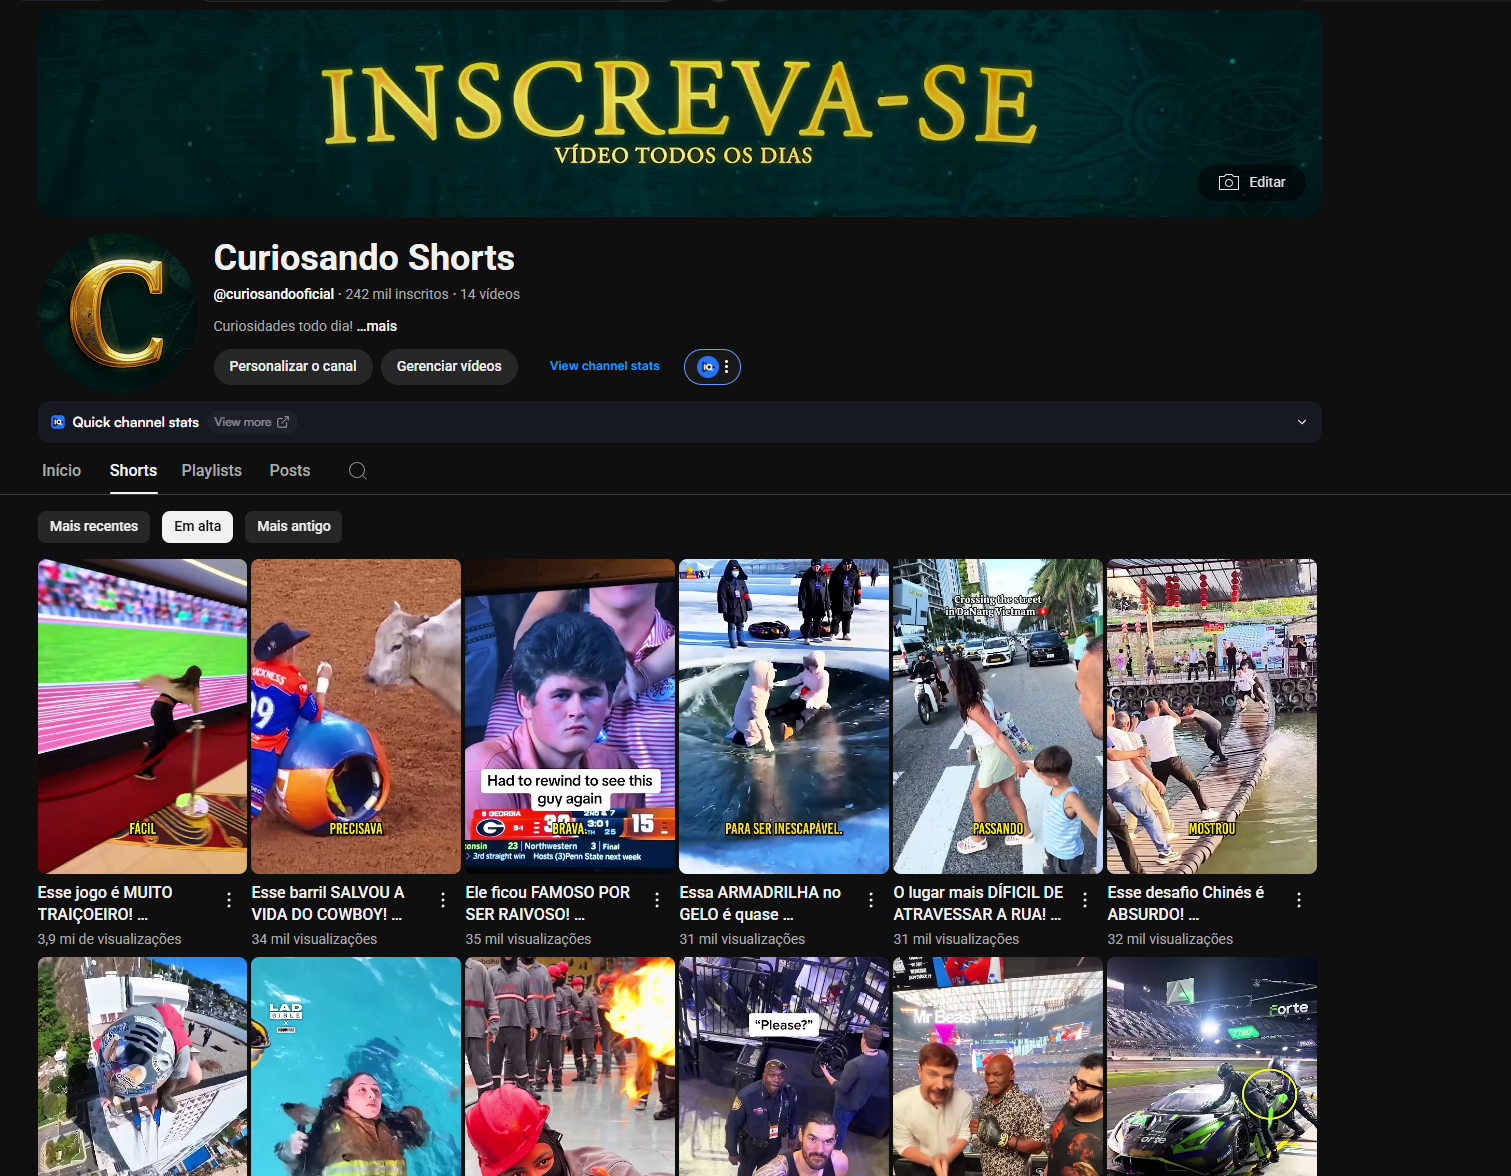This screenshot has height=1176, width=1511.
Task: Click the channel search magnifier icon
Action: pyautogui.click(x=357, y=471)
